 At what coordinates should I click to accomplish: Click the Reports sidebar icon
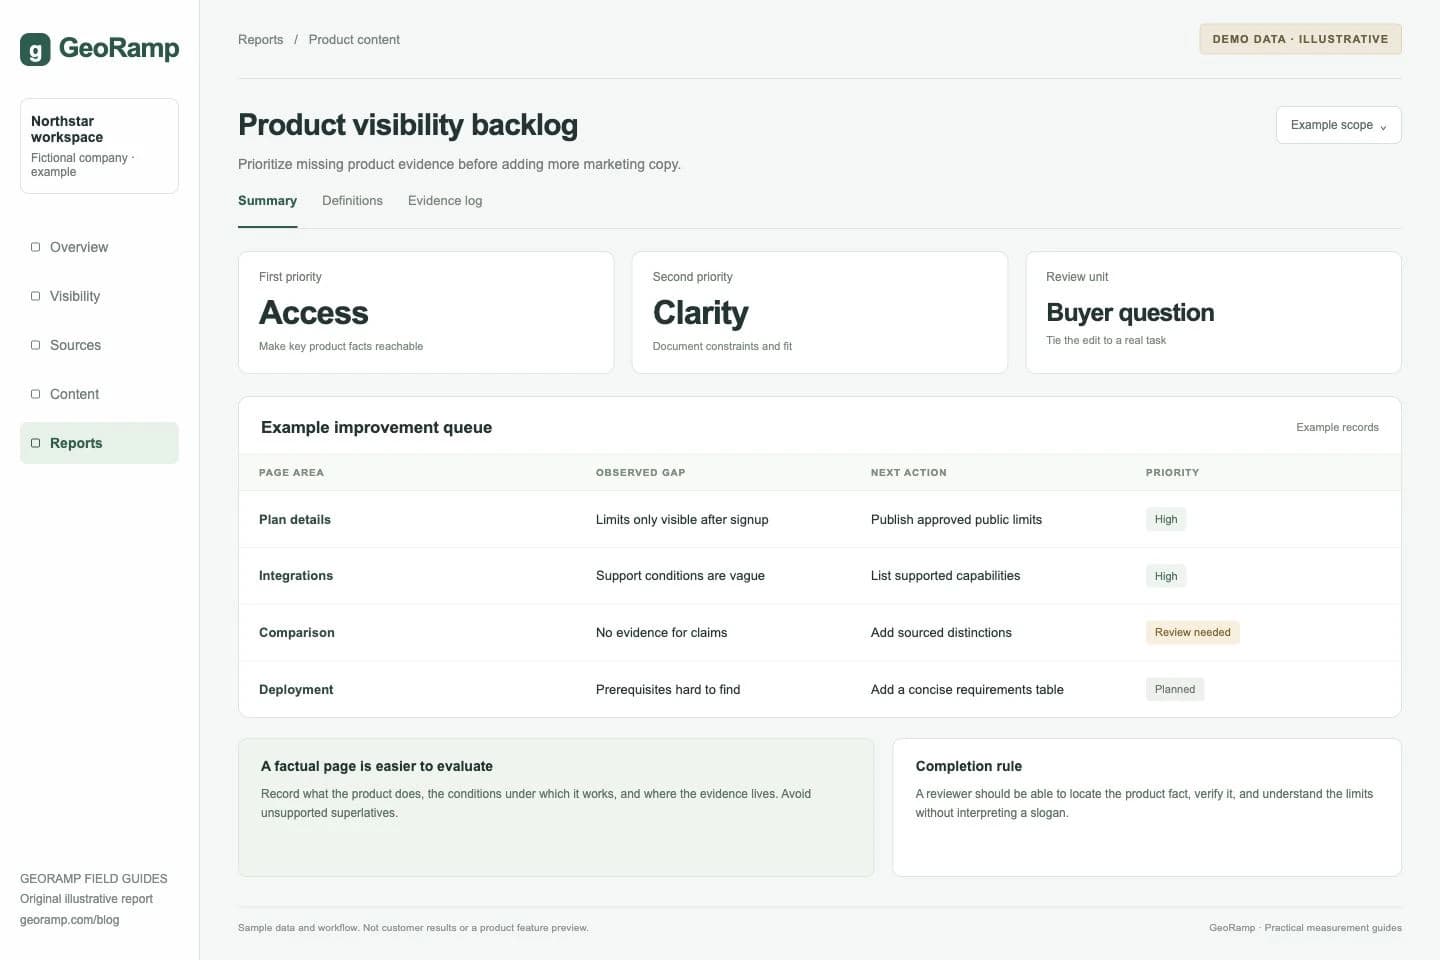pos(36,443)
